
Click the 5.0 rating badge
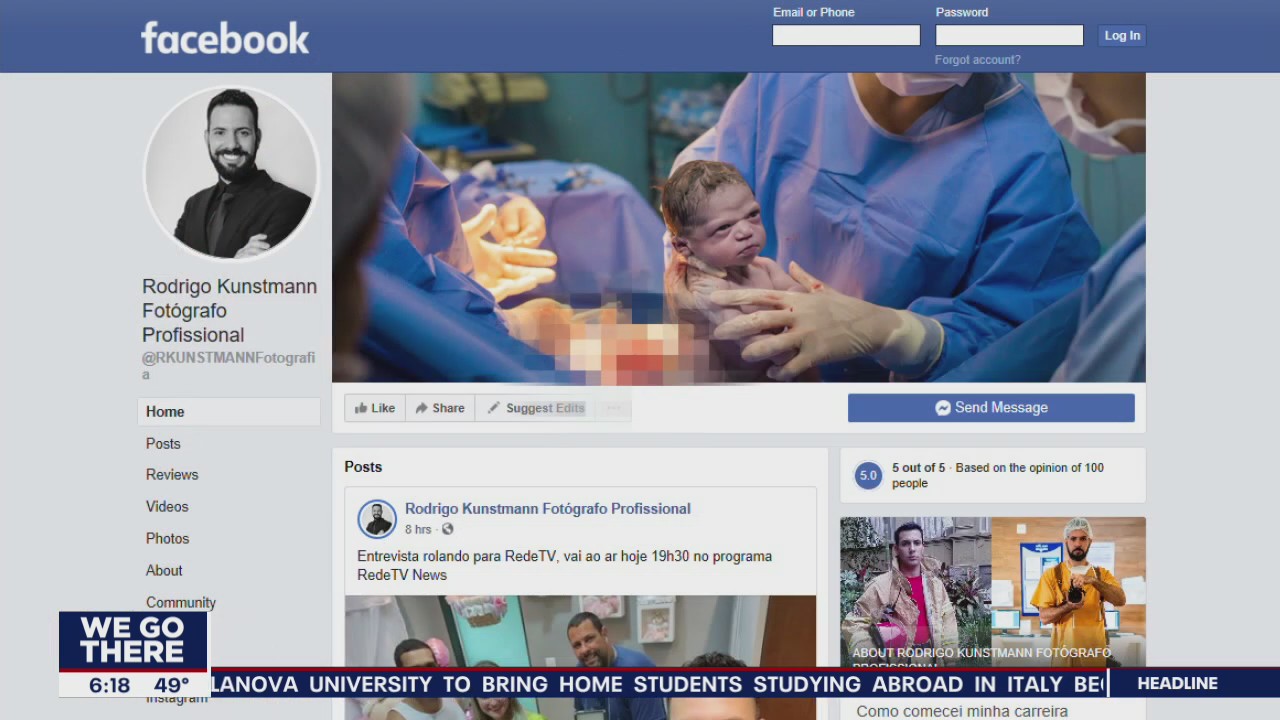(868, 476)
